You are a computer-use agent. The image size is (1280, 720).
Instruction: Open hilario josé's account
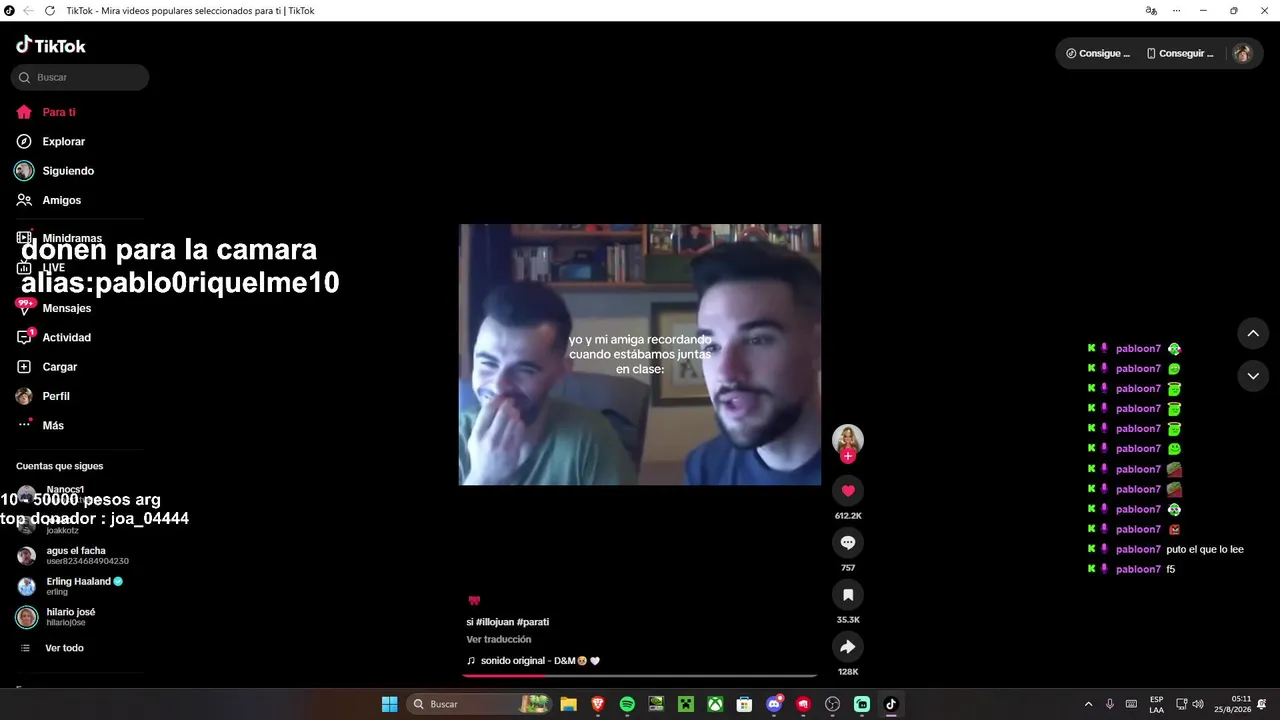tap(56, 617)
